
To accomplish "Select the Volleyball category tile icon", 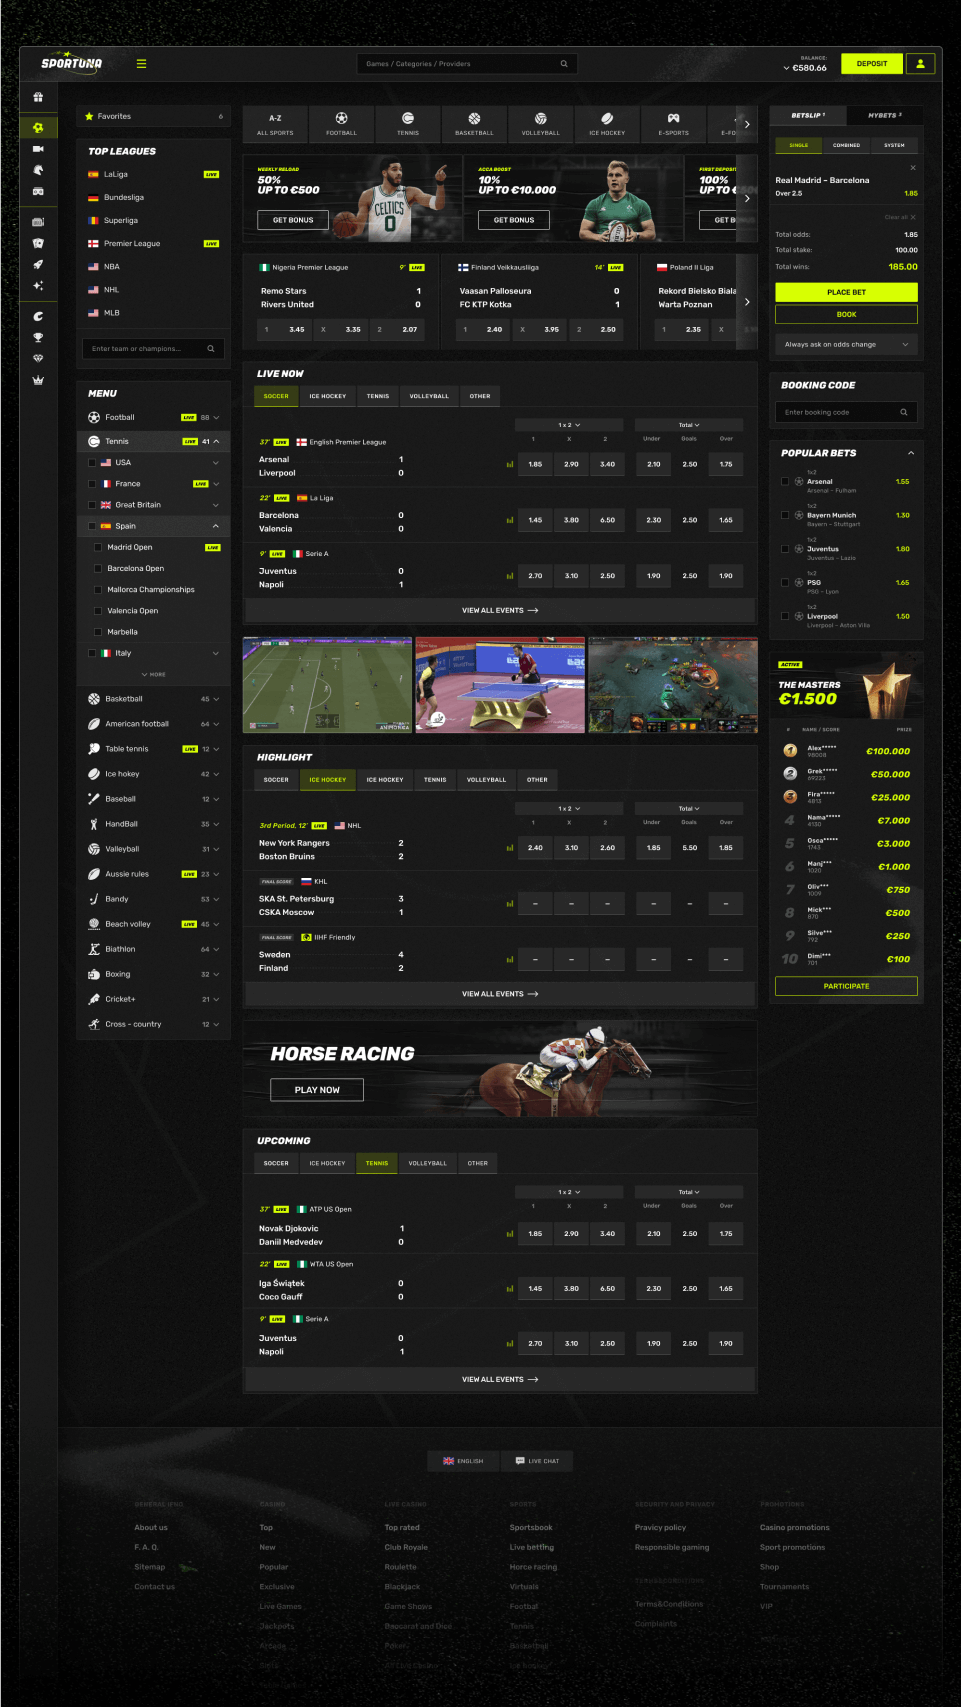I will (541, 119).
